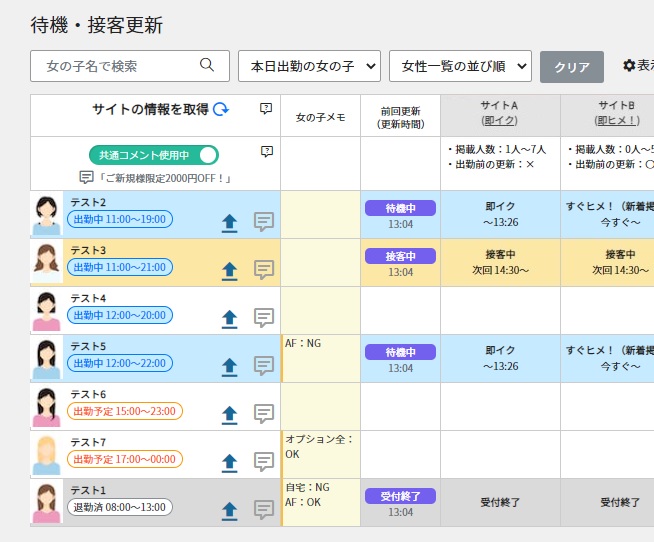Open the comment bubble icon for テスト5
The height and width of the screenshot is (542, 654).
[x=264, y=366]
